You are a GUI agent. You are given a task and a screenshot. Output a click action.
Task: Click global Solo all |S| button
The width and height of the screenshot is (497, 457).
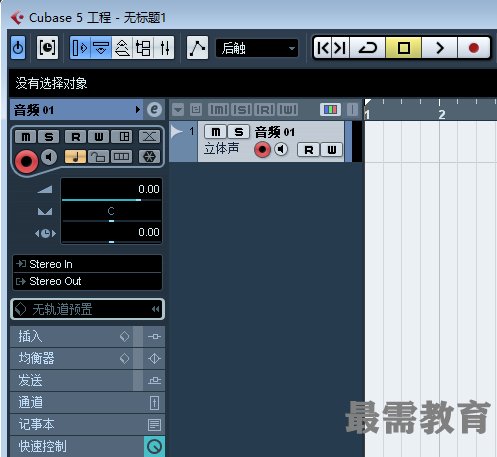point(242,109)
